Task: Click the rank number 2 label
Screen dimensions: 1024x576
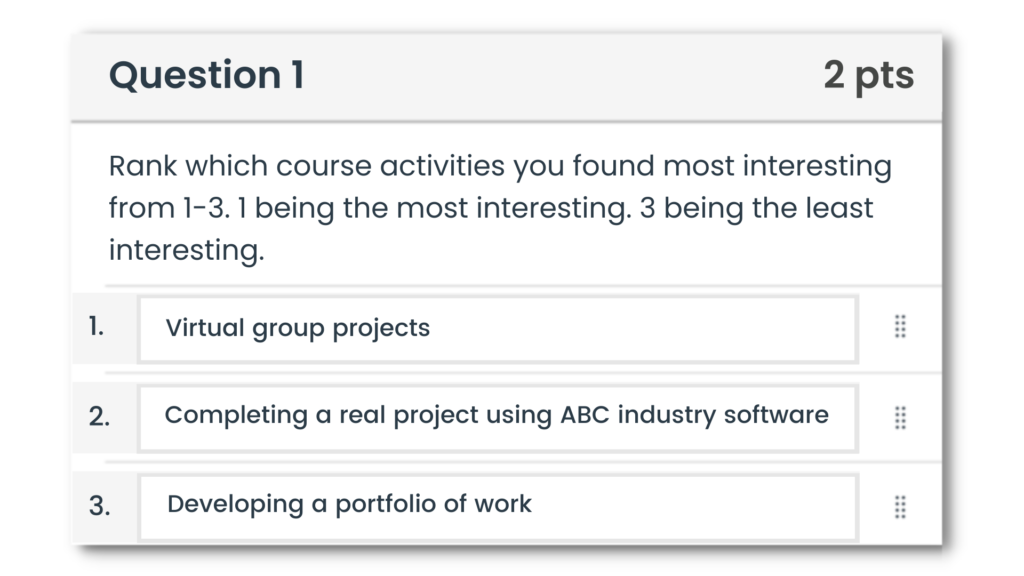Action: [x=99, y=417]
